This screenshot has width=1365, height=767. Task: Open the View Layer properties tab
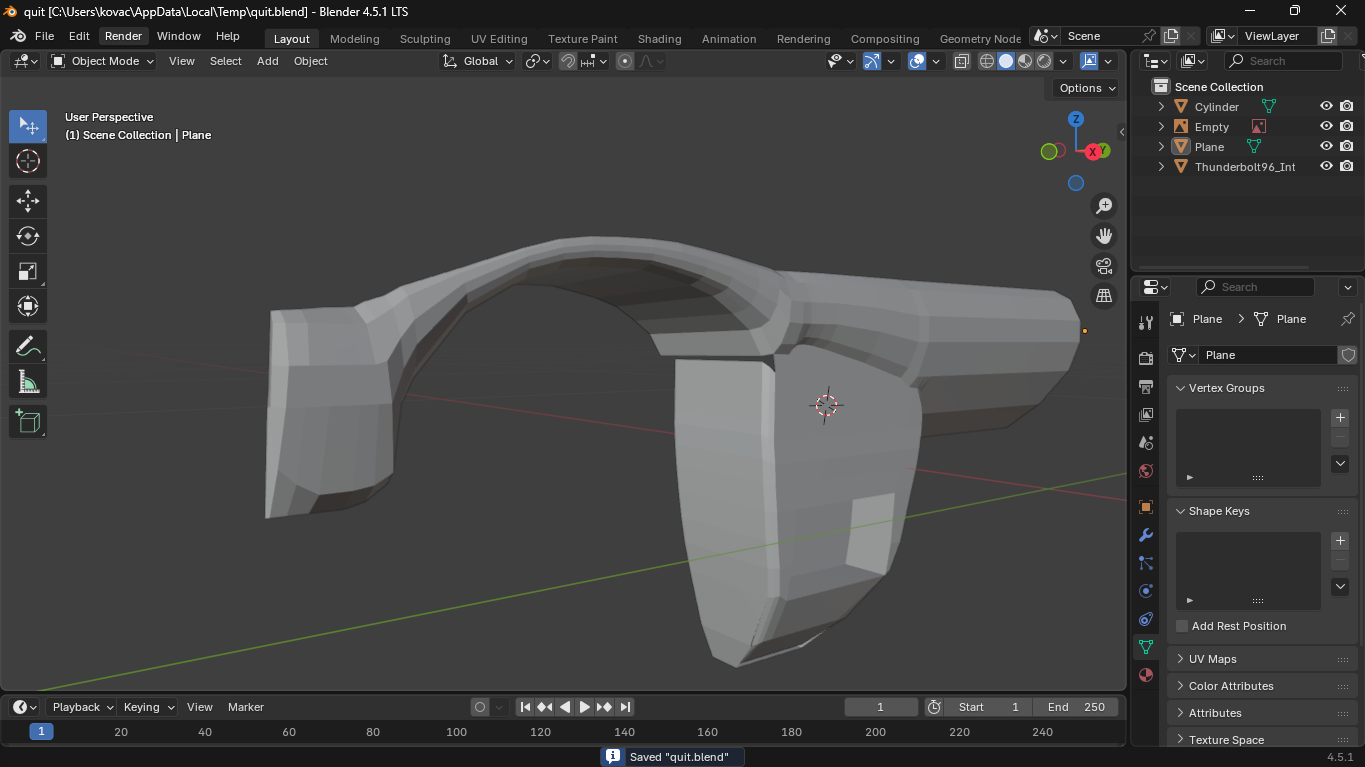tap(1146, 414)
